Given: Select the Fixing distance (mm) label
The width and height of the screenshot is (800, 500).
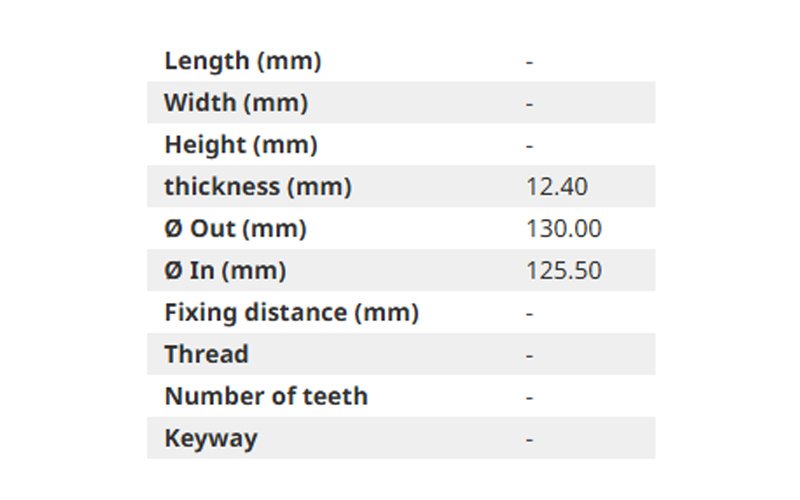Looking at the screenshot, I should 291,312.
